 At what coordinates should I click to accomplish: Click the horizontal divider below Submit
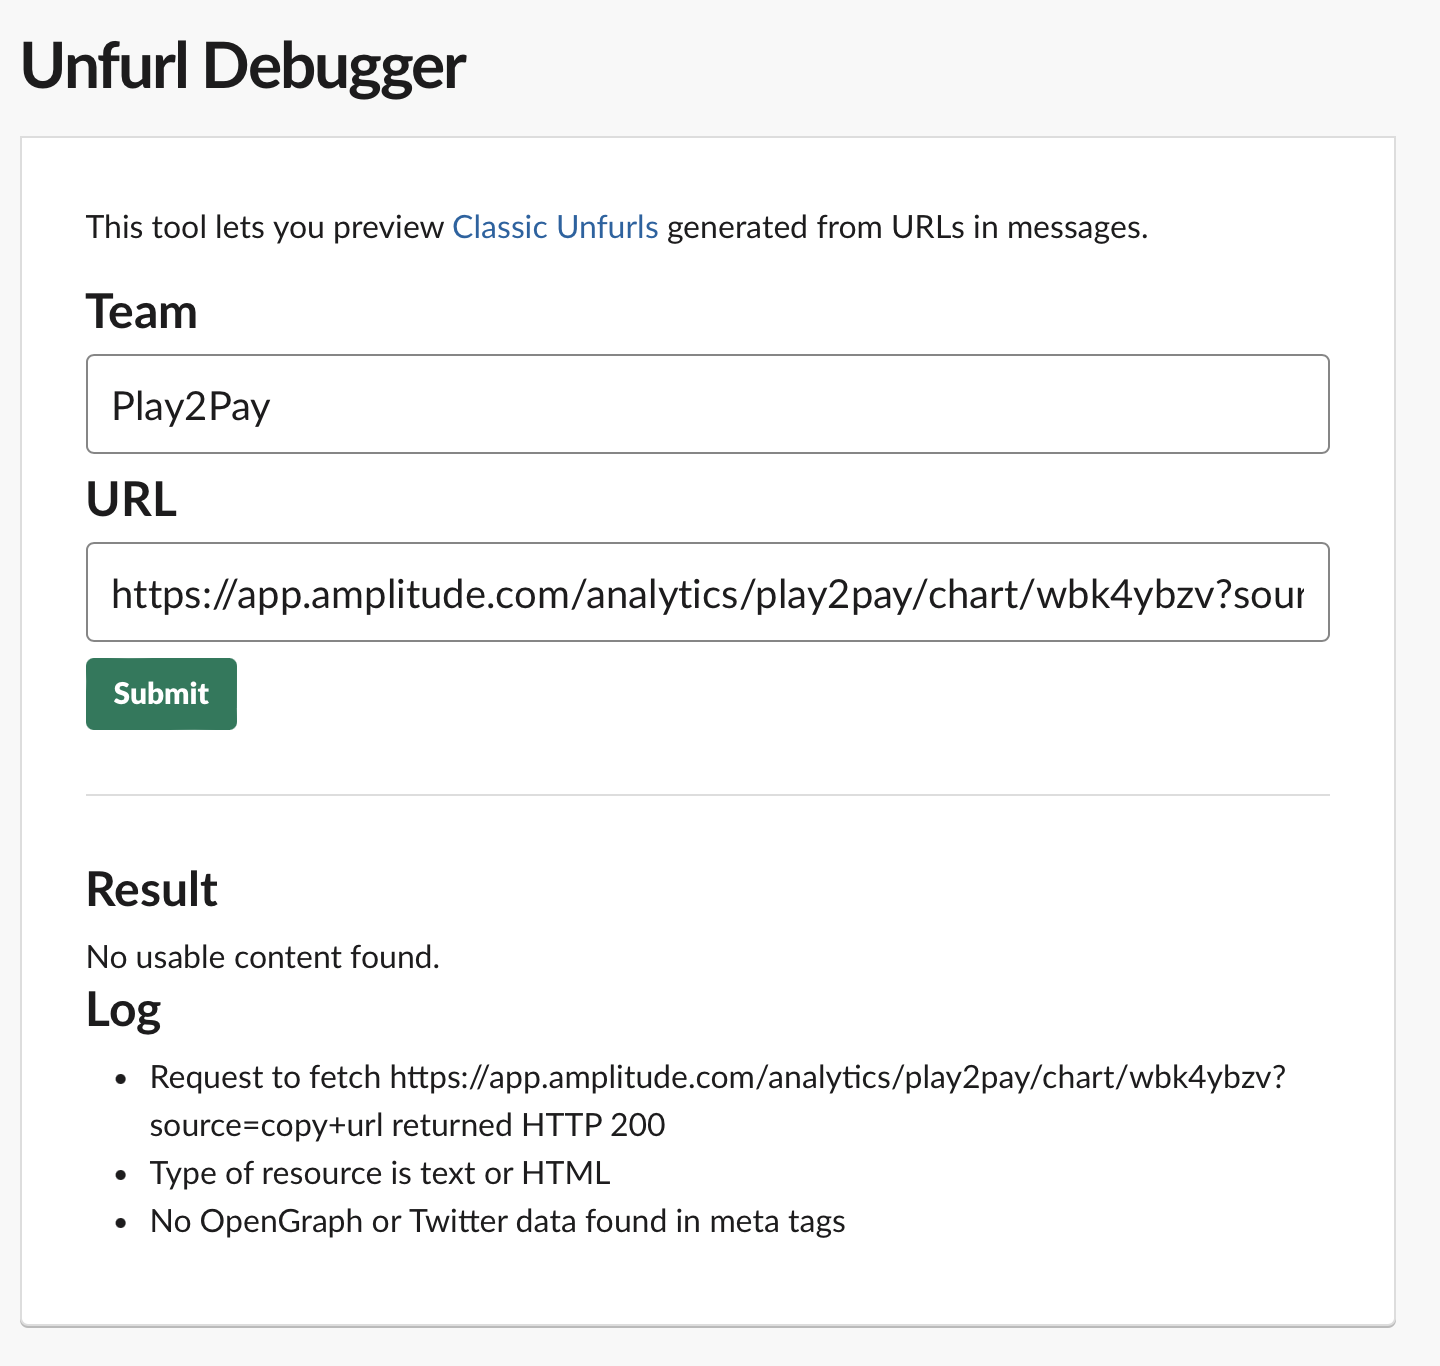point(707,795)
